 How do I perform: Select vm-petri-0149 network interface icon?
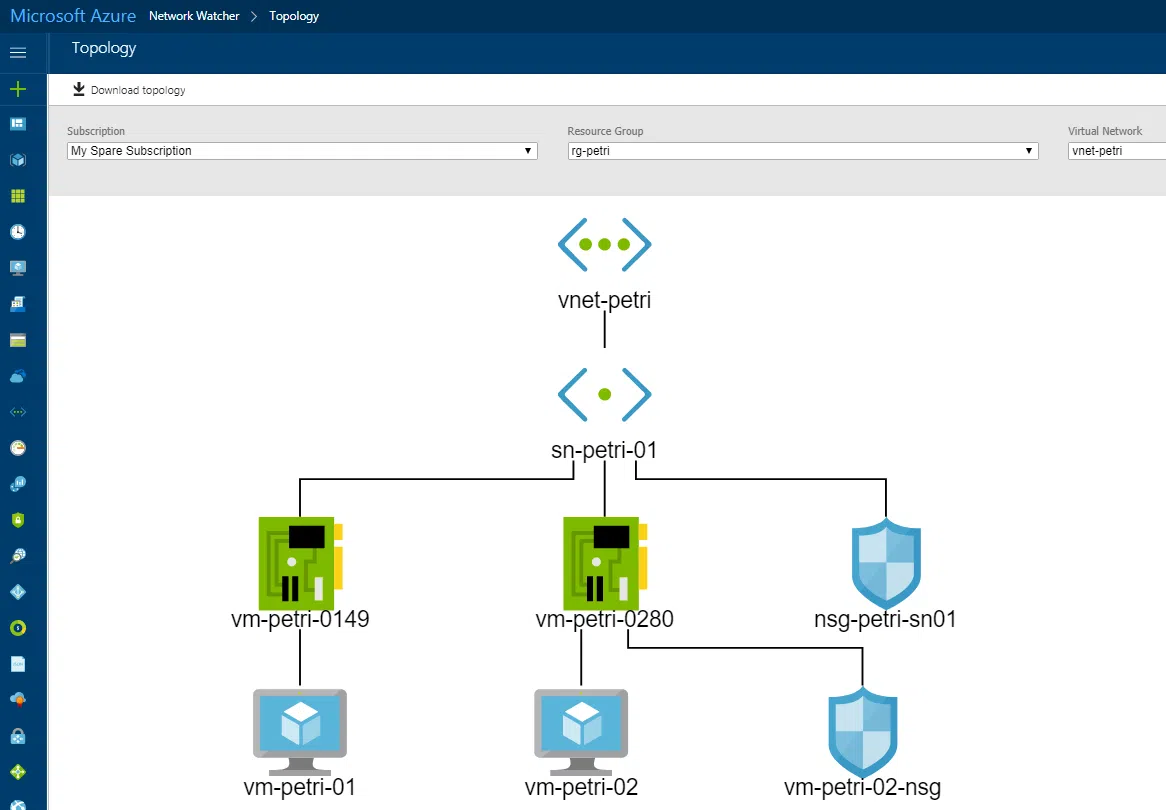click(x=300, y=563)
